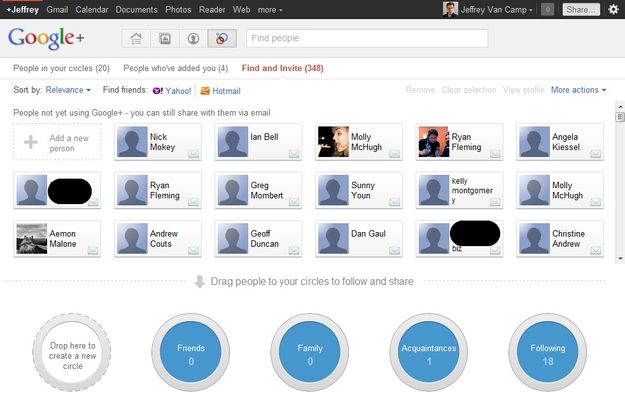Screen dimensions: 625x405
Task: Click the Remove action
Action: [421, 90]
